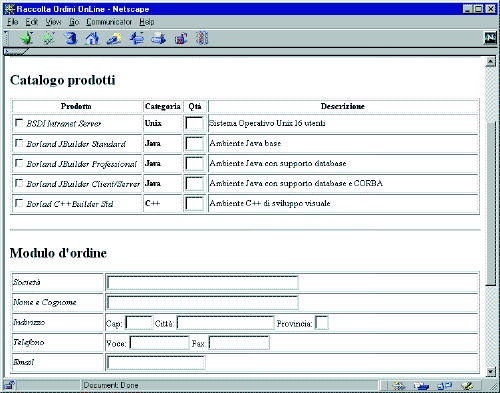Click the Prodotto column header
This screenshot has height=393, width=500.
(x=76, y=106)
